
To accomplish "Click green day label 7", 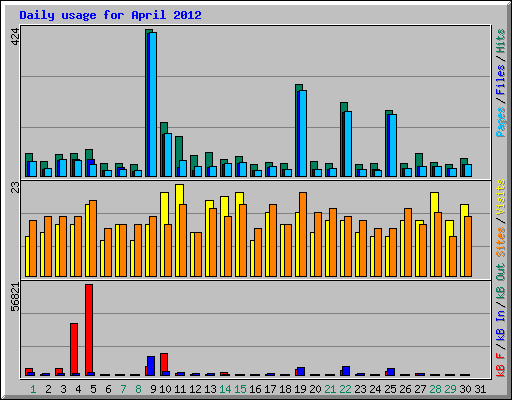I will tap(123, 389).
